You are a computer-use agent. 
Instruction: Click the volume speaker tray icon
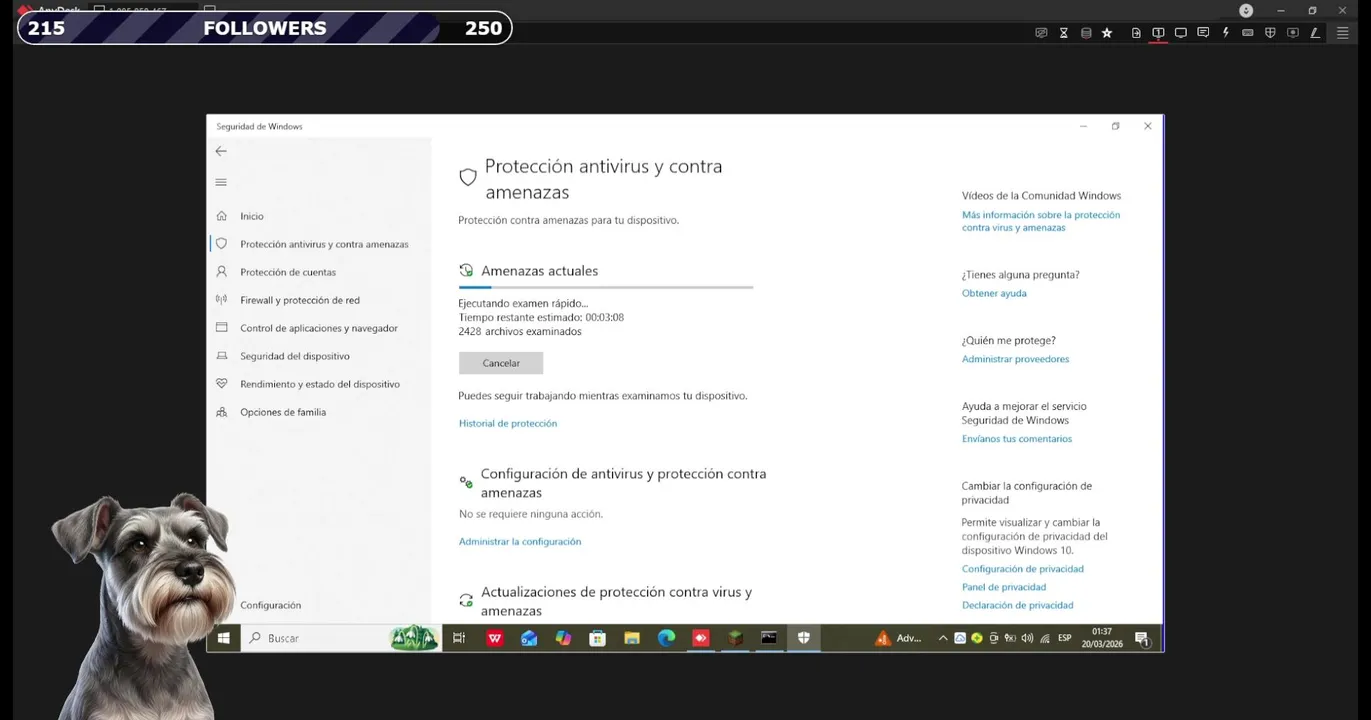[x=1027, y=638]
